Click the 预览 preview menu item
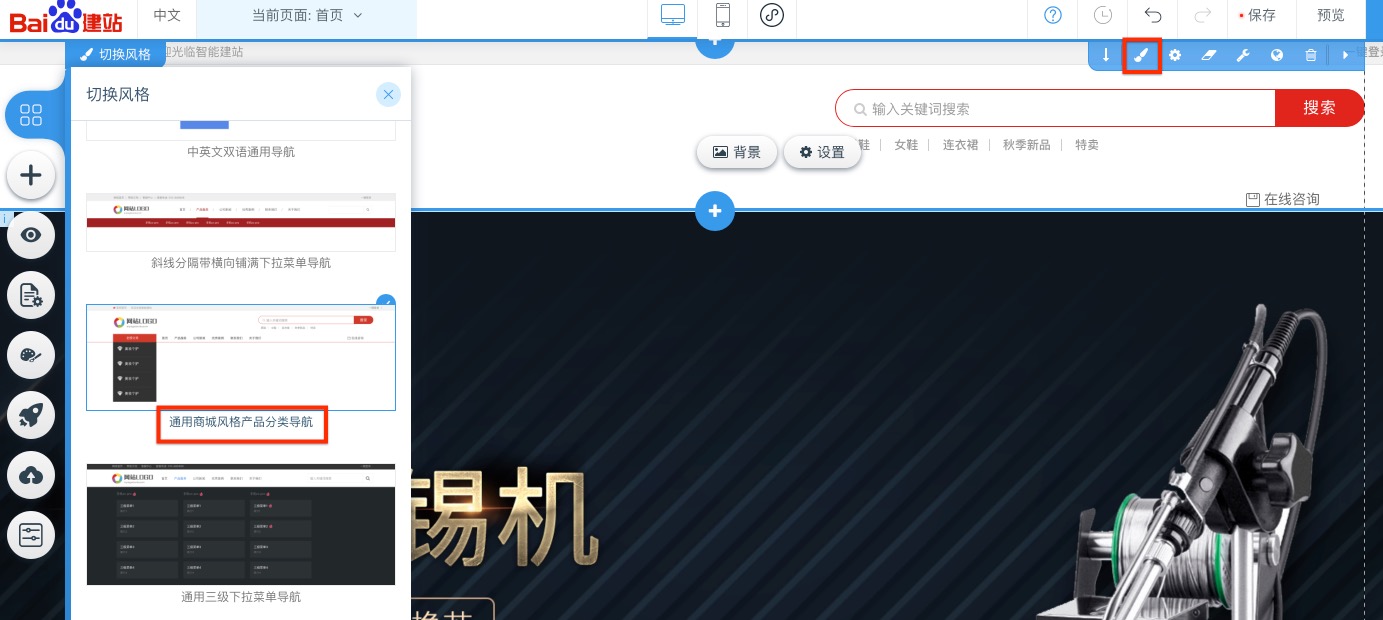The image size is (1383, 620). pyautogui.click(x=1331, y=16)
